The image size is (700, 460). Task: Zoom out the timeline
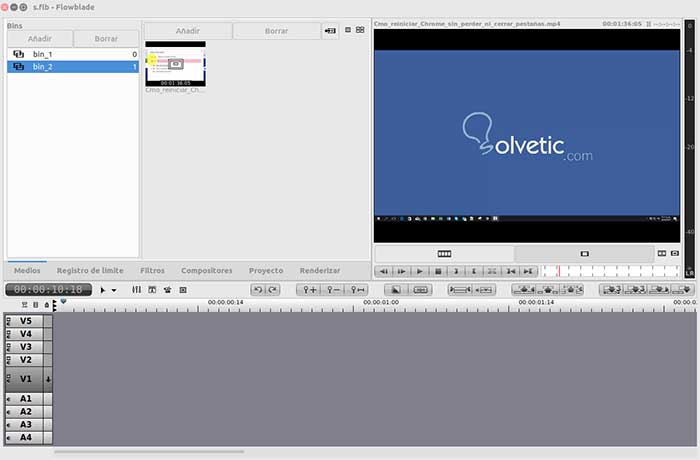click(333, 290)
